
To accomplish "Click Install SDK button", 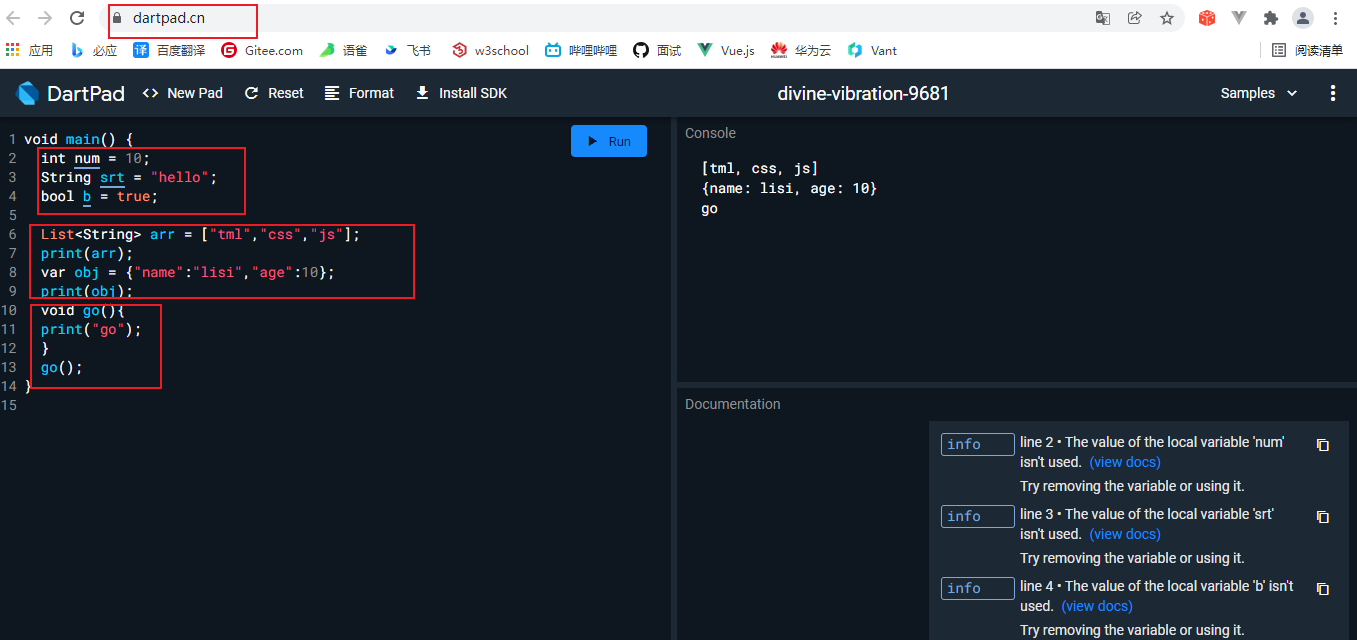I will point(461,93).
